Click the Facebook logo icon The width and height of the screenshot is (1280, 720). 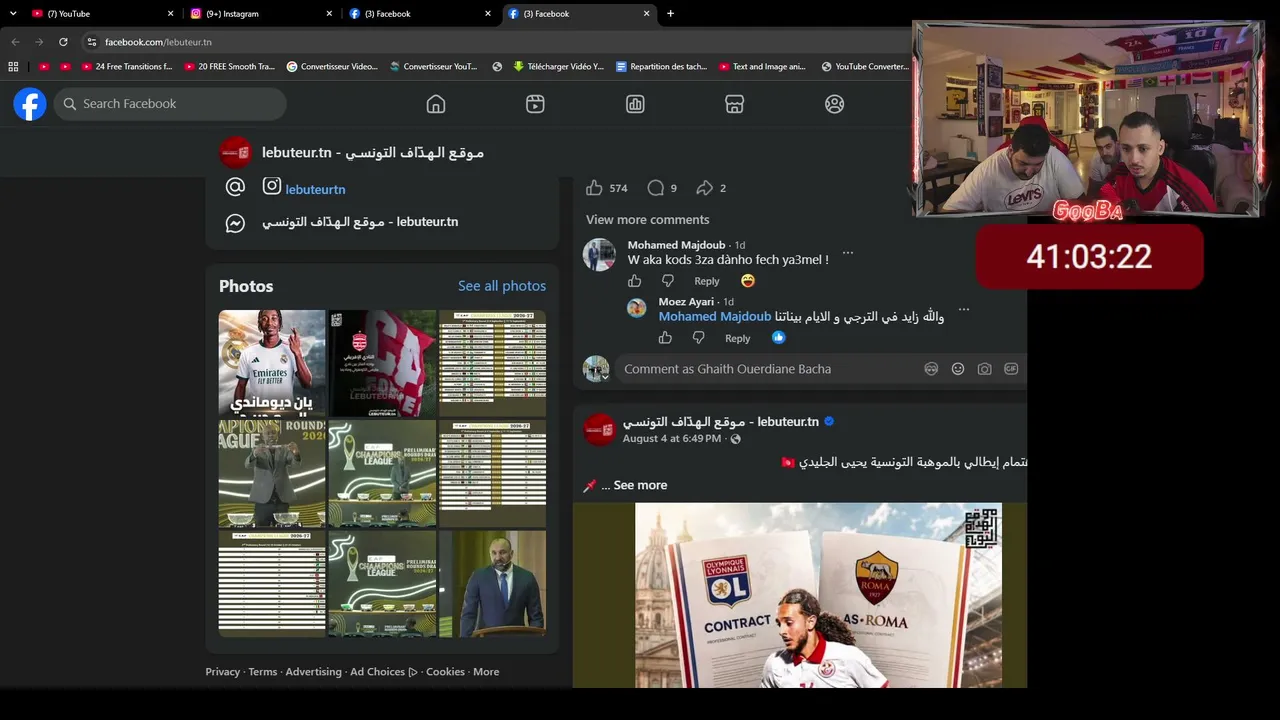point(30,104)
